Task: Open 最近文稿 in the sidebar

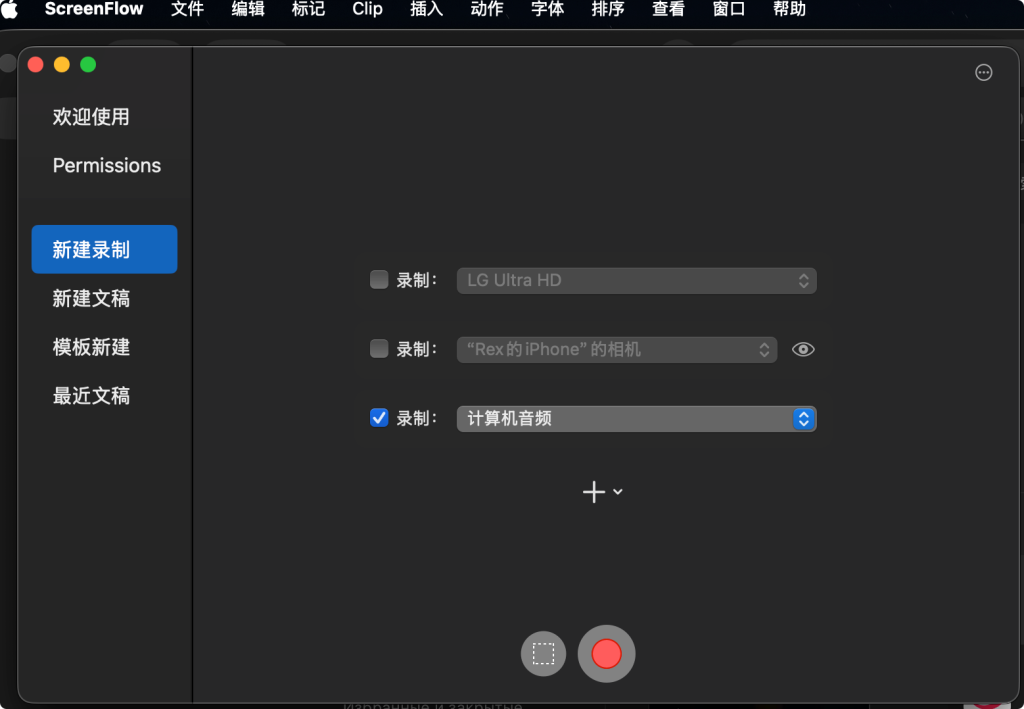Action: [91, 396]
